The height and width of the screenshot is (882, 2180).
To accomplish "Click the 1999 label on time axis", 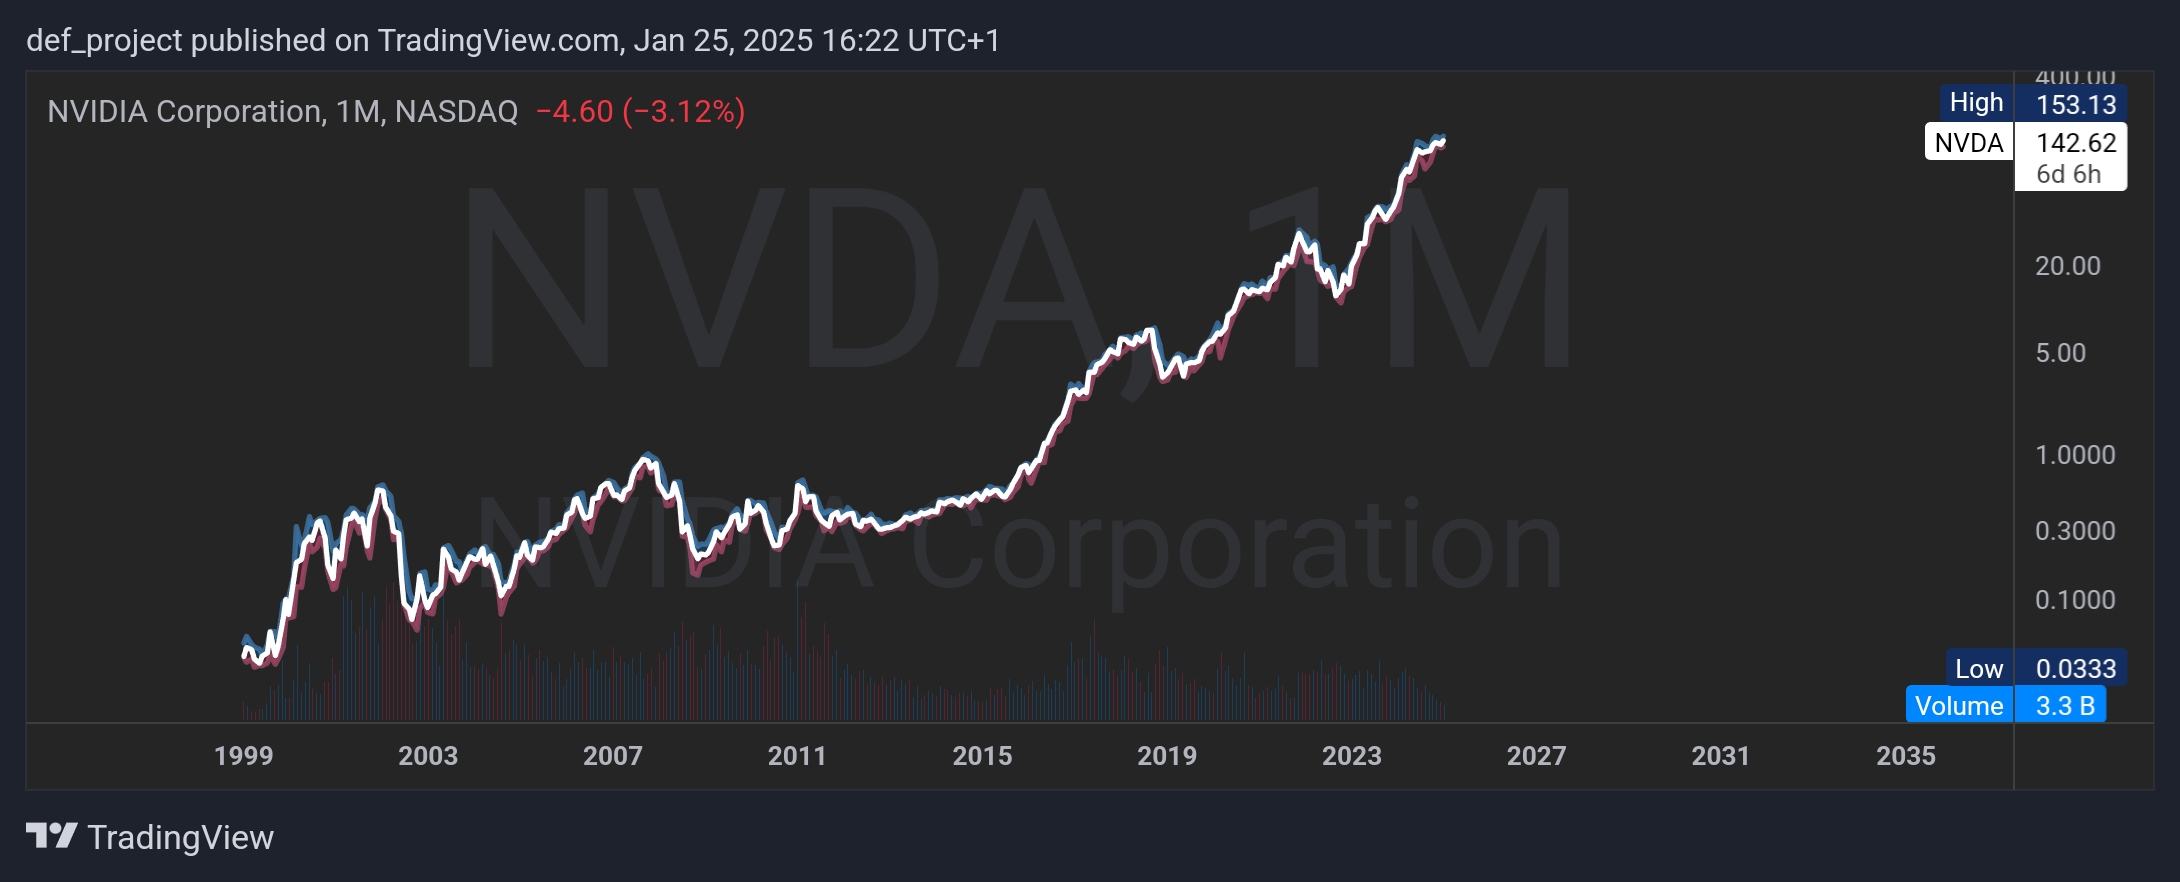I will coord(243,756).
